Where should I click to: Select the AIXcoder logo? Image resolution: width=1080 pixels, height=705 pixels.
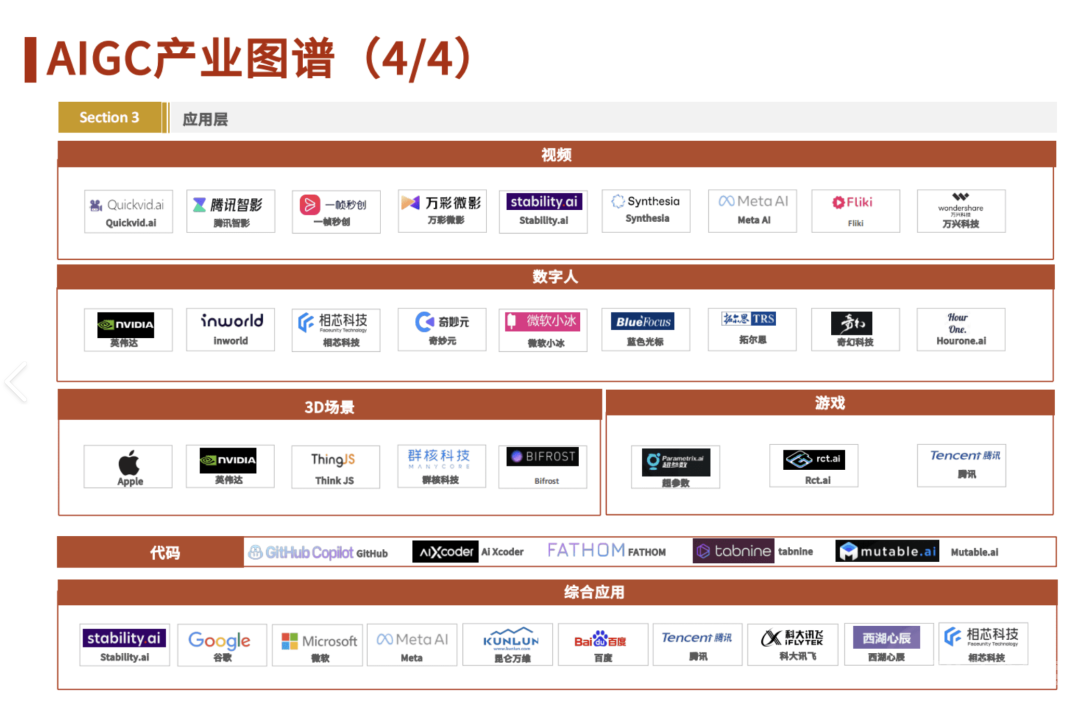click(446, 551)
